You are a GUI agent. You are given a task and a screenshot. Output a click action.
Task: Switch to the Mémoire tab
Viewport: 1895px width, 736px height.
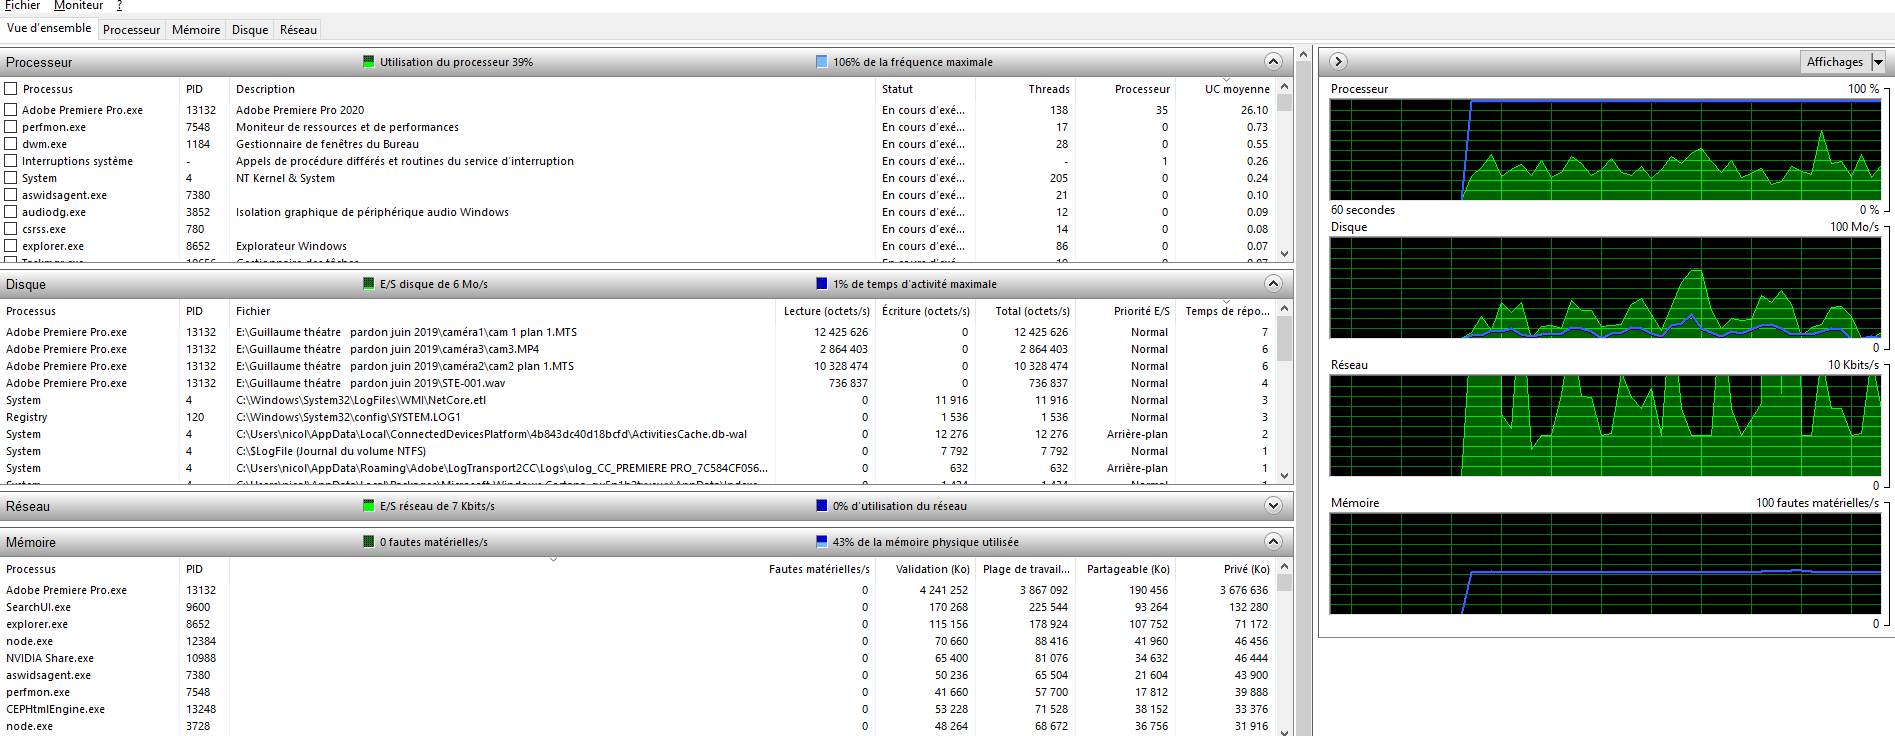(196, 30)
